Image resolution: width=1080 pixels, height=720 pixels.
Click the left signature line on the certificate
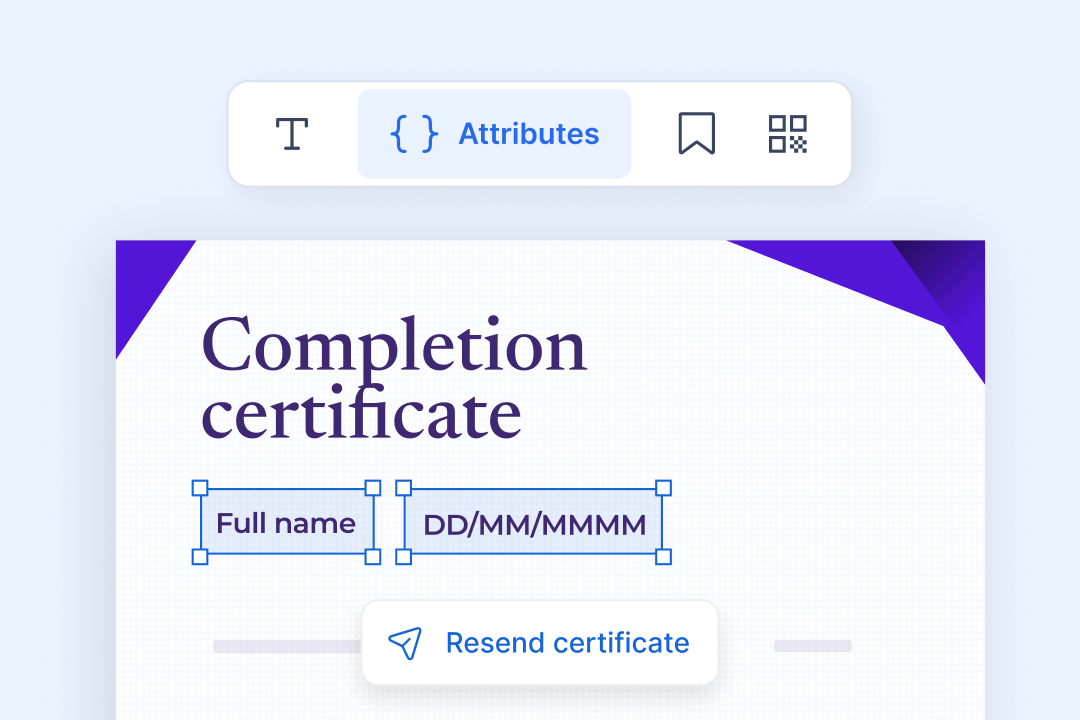[x=280, y=647]
